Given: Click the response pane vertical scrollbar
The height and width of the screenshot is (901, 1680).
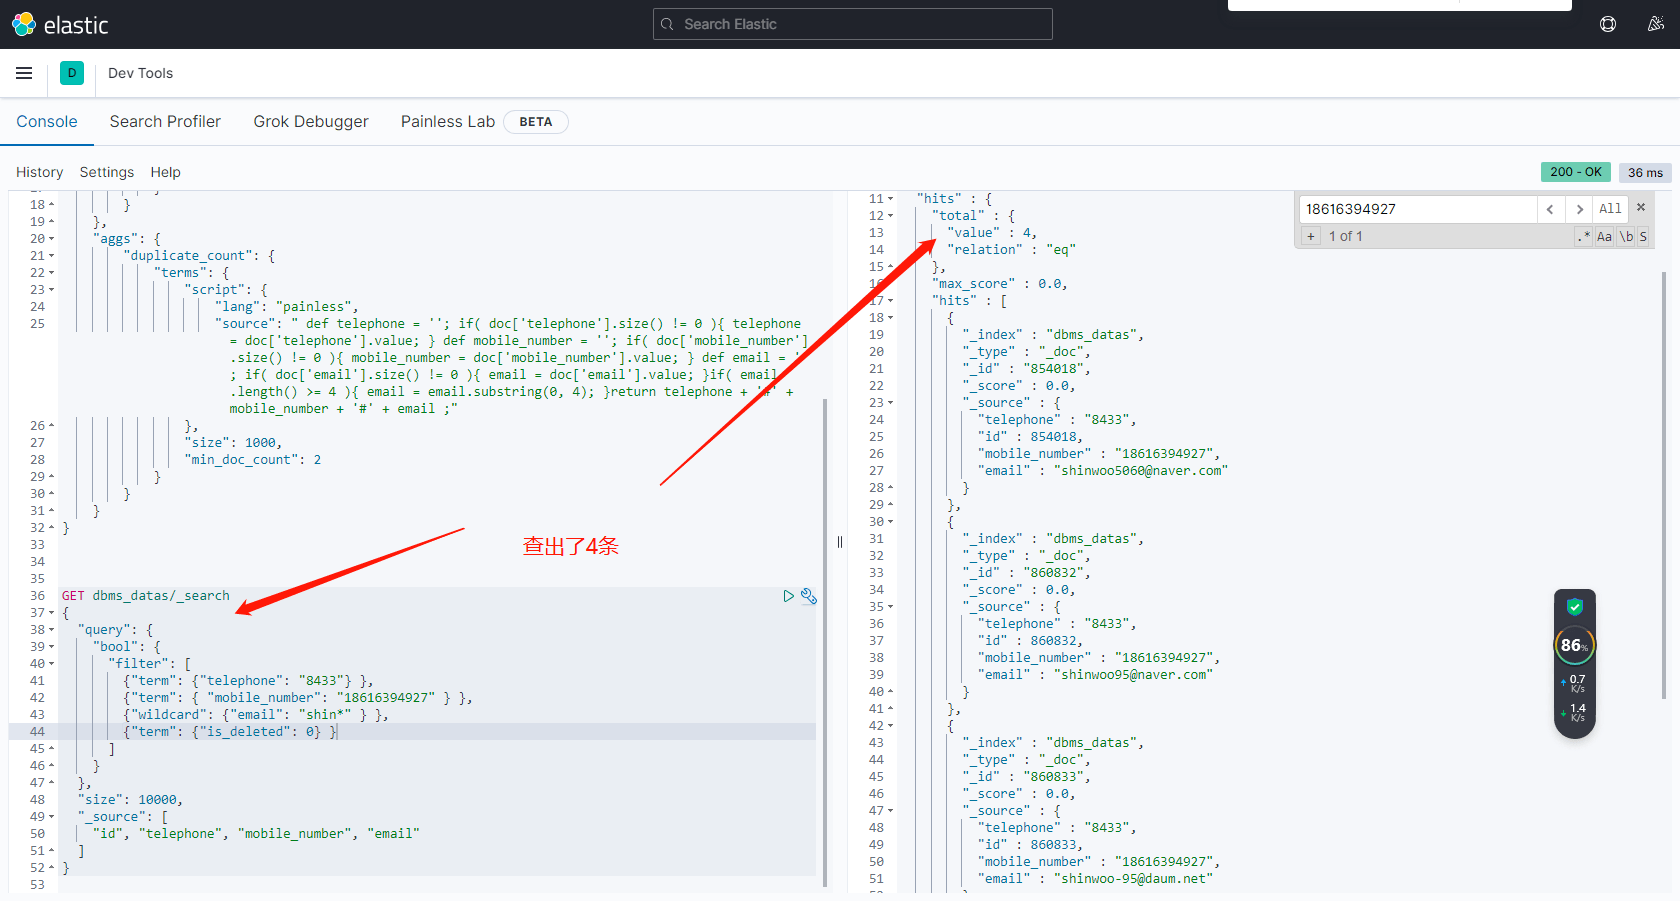Looking at the screenshot, I should [1664, 485].
